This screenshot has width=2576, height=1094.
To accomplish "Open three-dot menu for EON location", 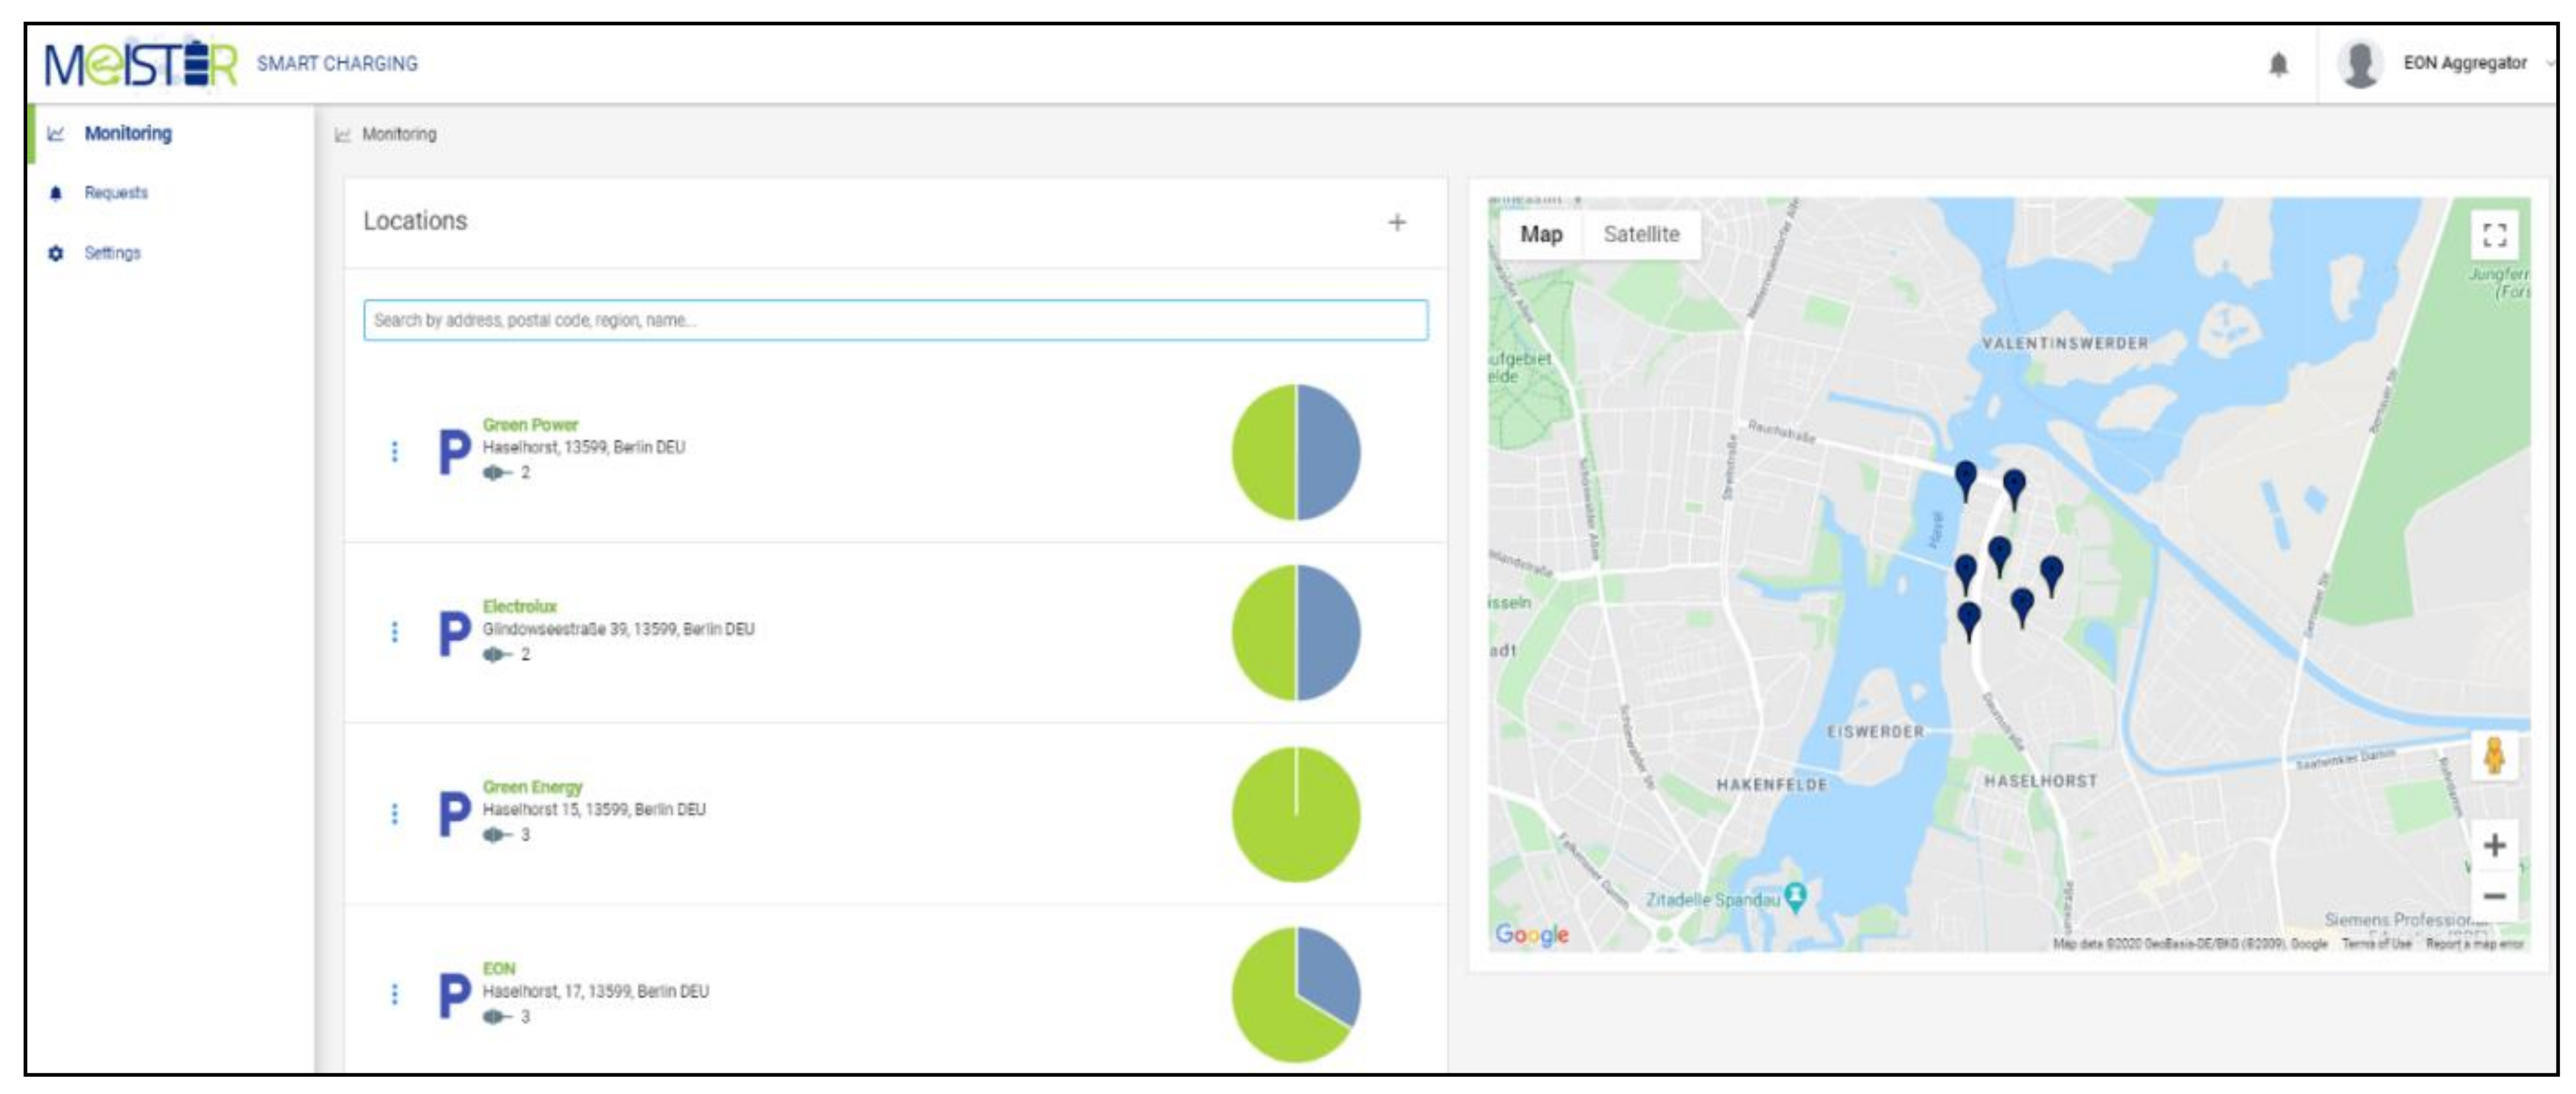I will (x=394, y=994).
